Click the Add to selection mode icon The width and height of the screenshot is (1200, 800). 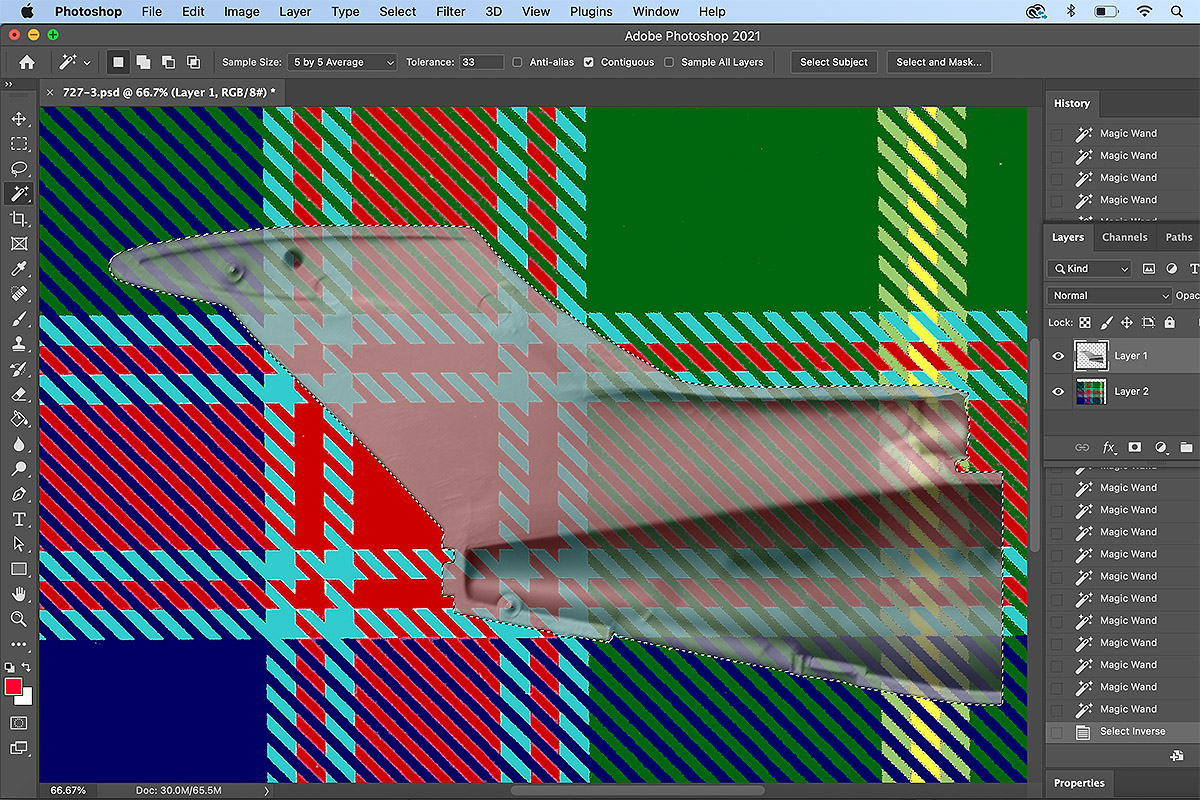pos(144,62)
